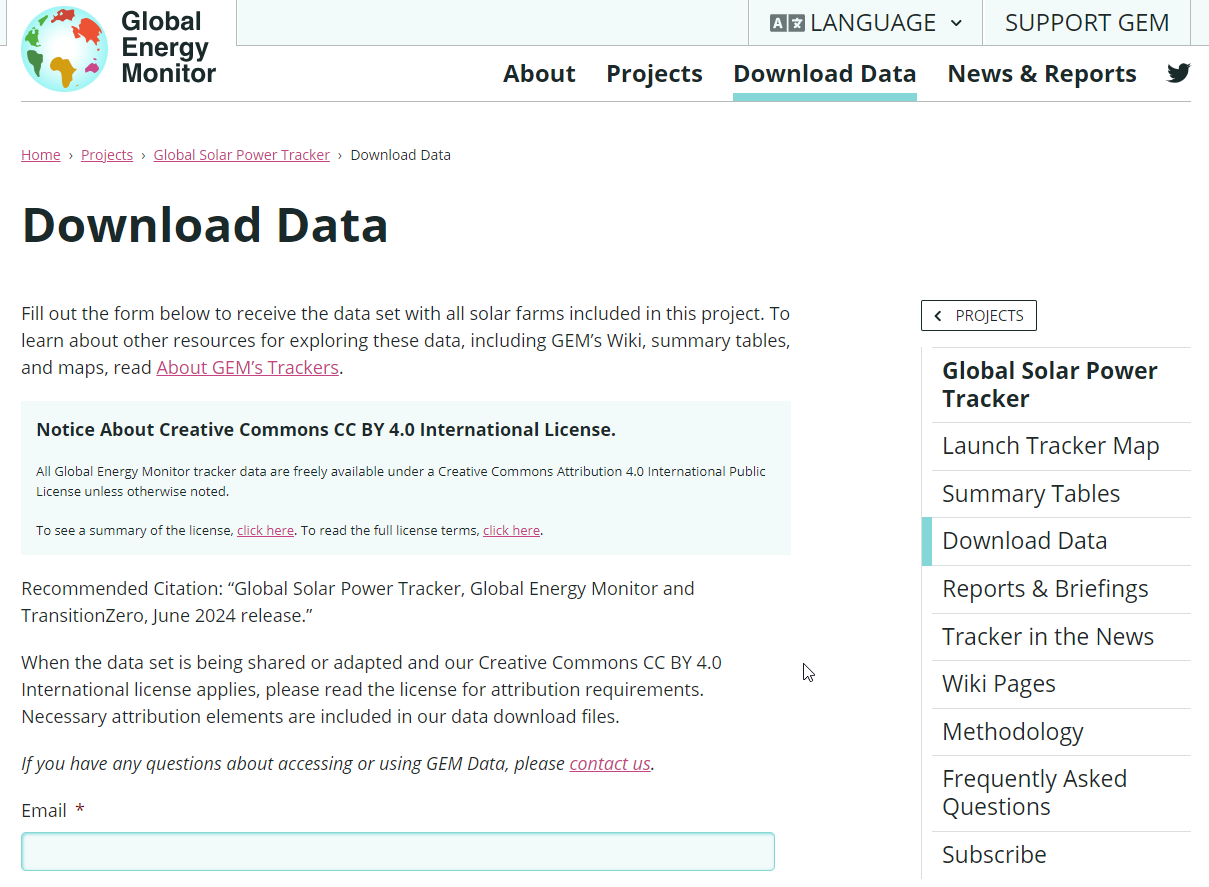This screenshot has height=887, width=1209.
Task: Open the Projects menu item
Action: pos(654,74)
